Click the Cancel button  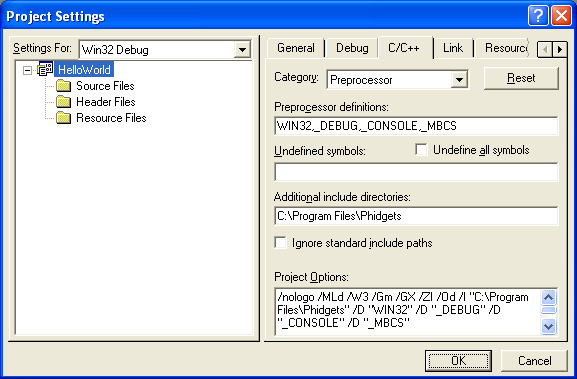tap(534, 361)
